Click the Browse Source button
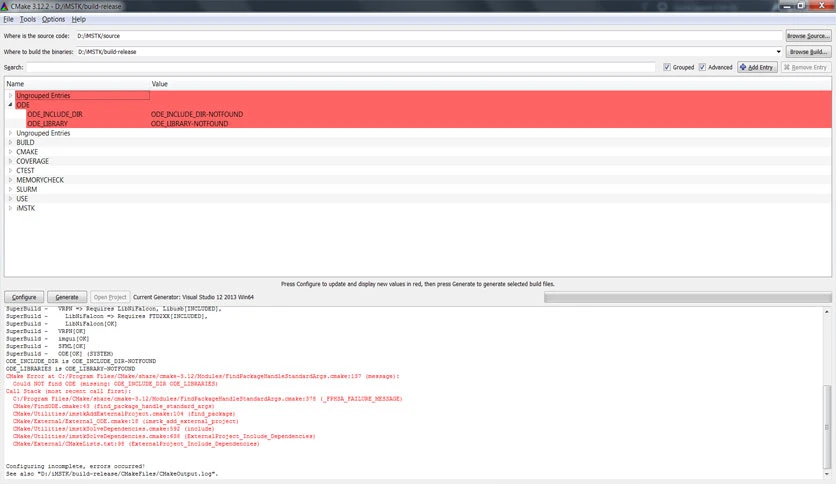Image resolution: width=836 pixels, height=484 pixels. pos(808,36)
